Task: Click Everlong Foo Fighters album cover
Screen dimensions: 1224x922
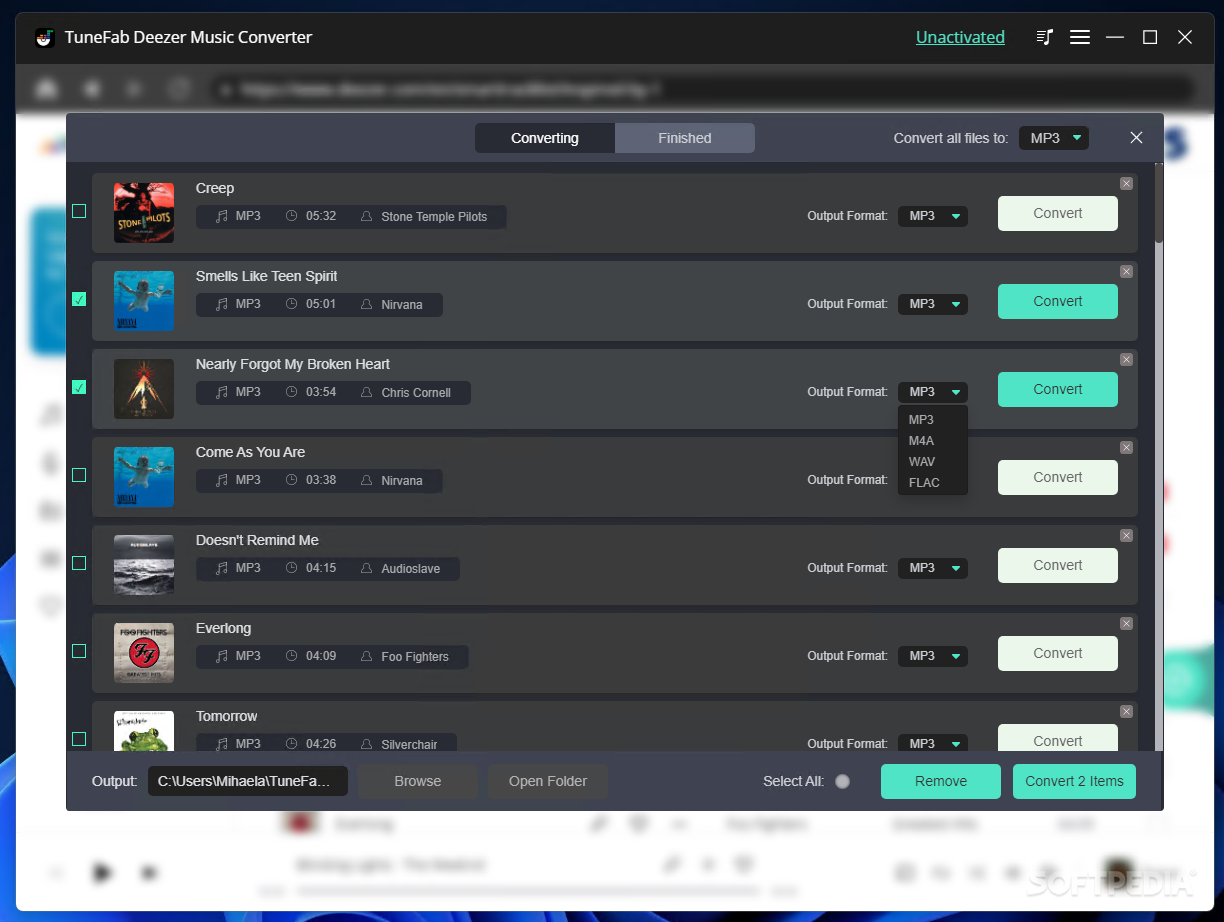Action: [144, 653]
